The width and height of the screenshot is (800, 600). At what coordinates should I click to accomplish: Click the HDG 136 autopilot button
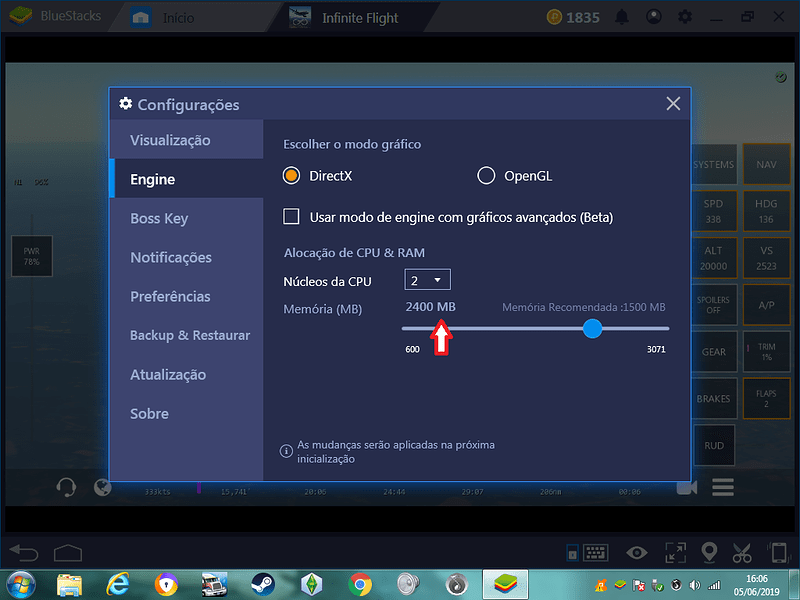click(766, 211)
